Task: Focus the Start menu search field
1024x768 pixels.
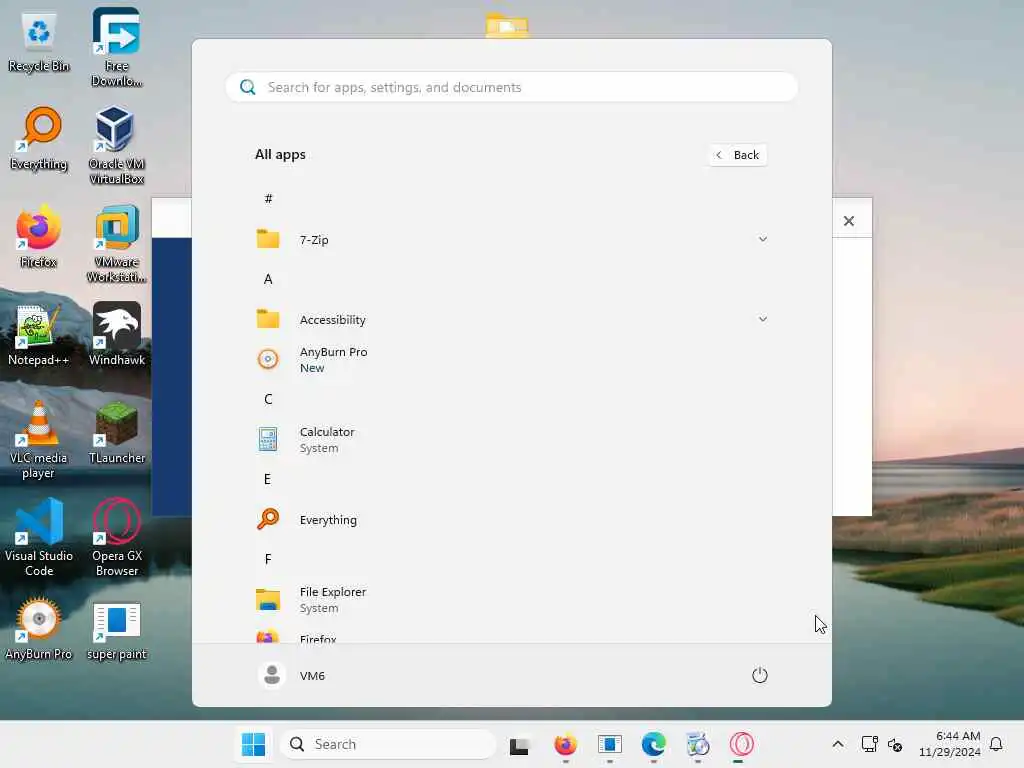Action: (511, 87)
